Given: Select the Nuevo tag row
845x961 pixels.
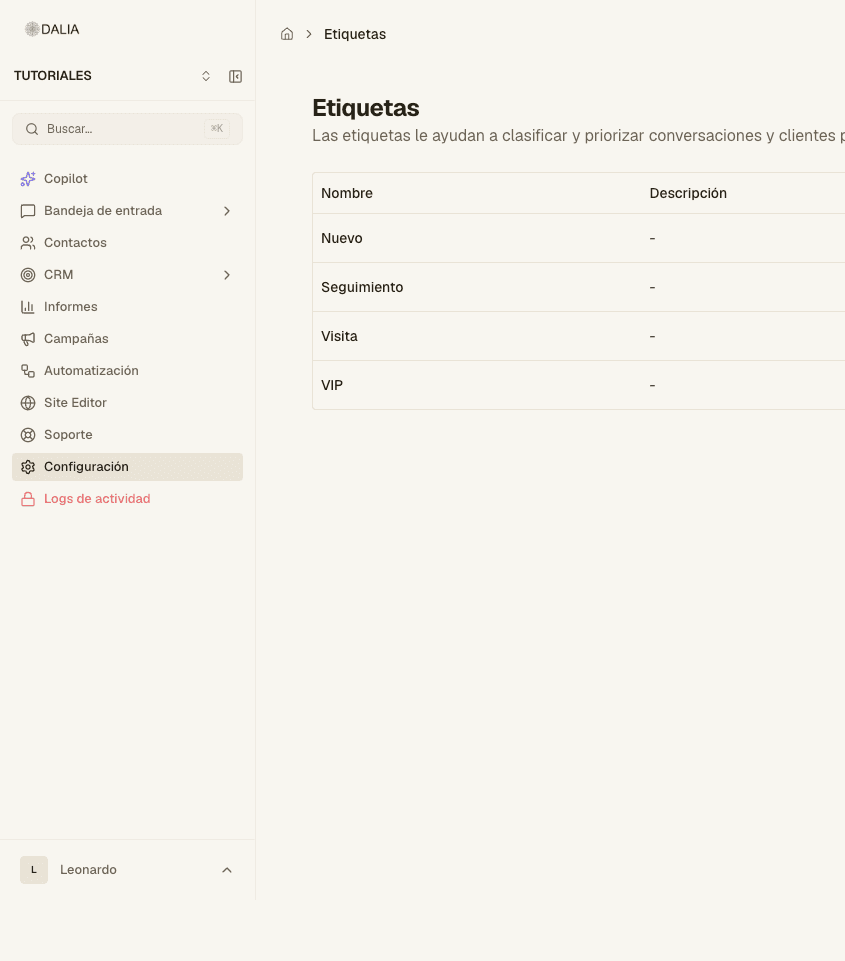Looking at the screenshot, I should [x=578, y=238].
